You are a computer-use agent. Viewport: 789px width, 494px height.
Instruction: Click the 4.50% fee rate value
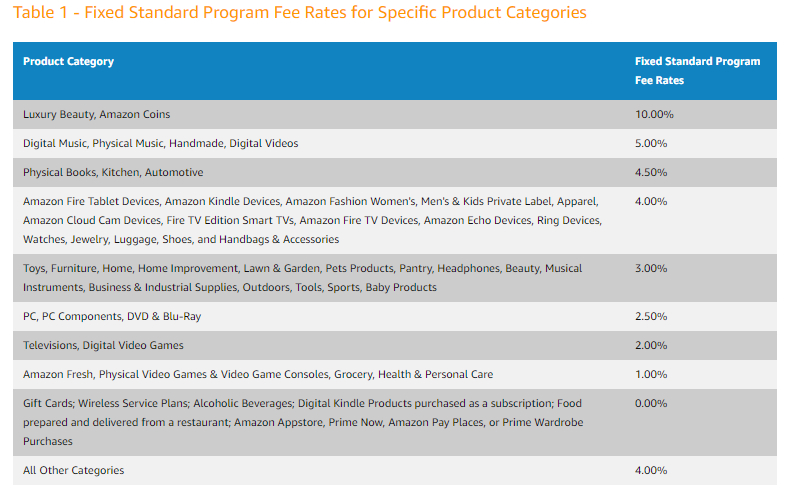[651, 172]
